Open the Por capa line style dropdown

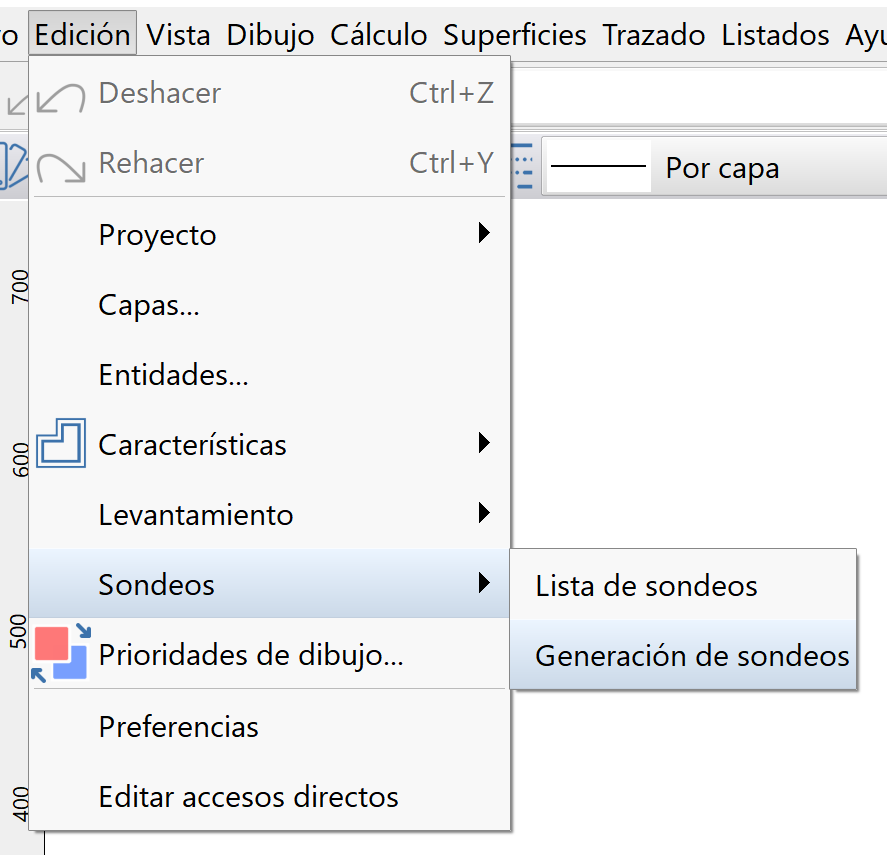click(722, 167)
